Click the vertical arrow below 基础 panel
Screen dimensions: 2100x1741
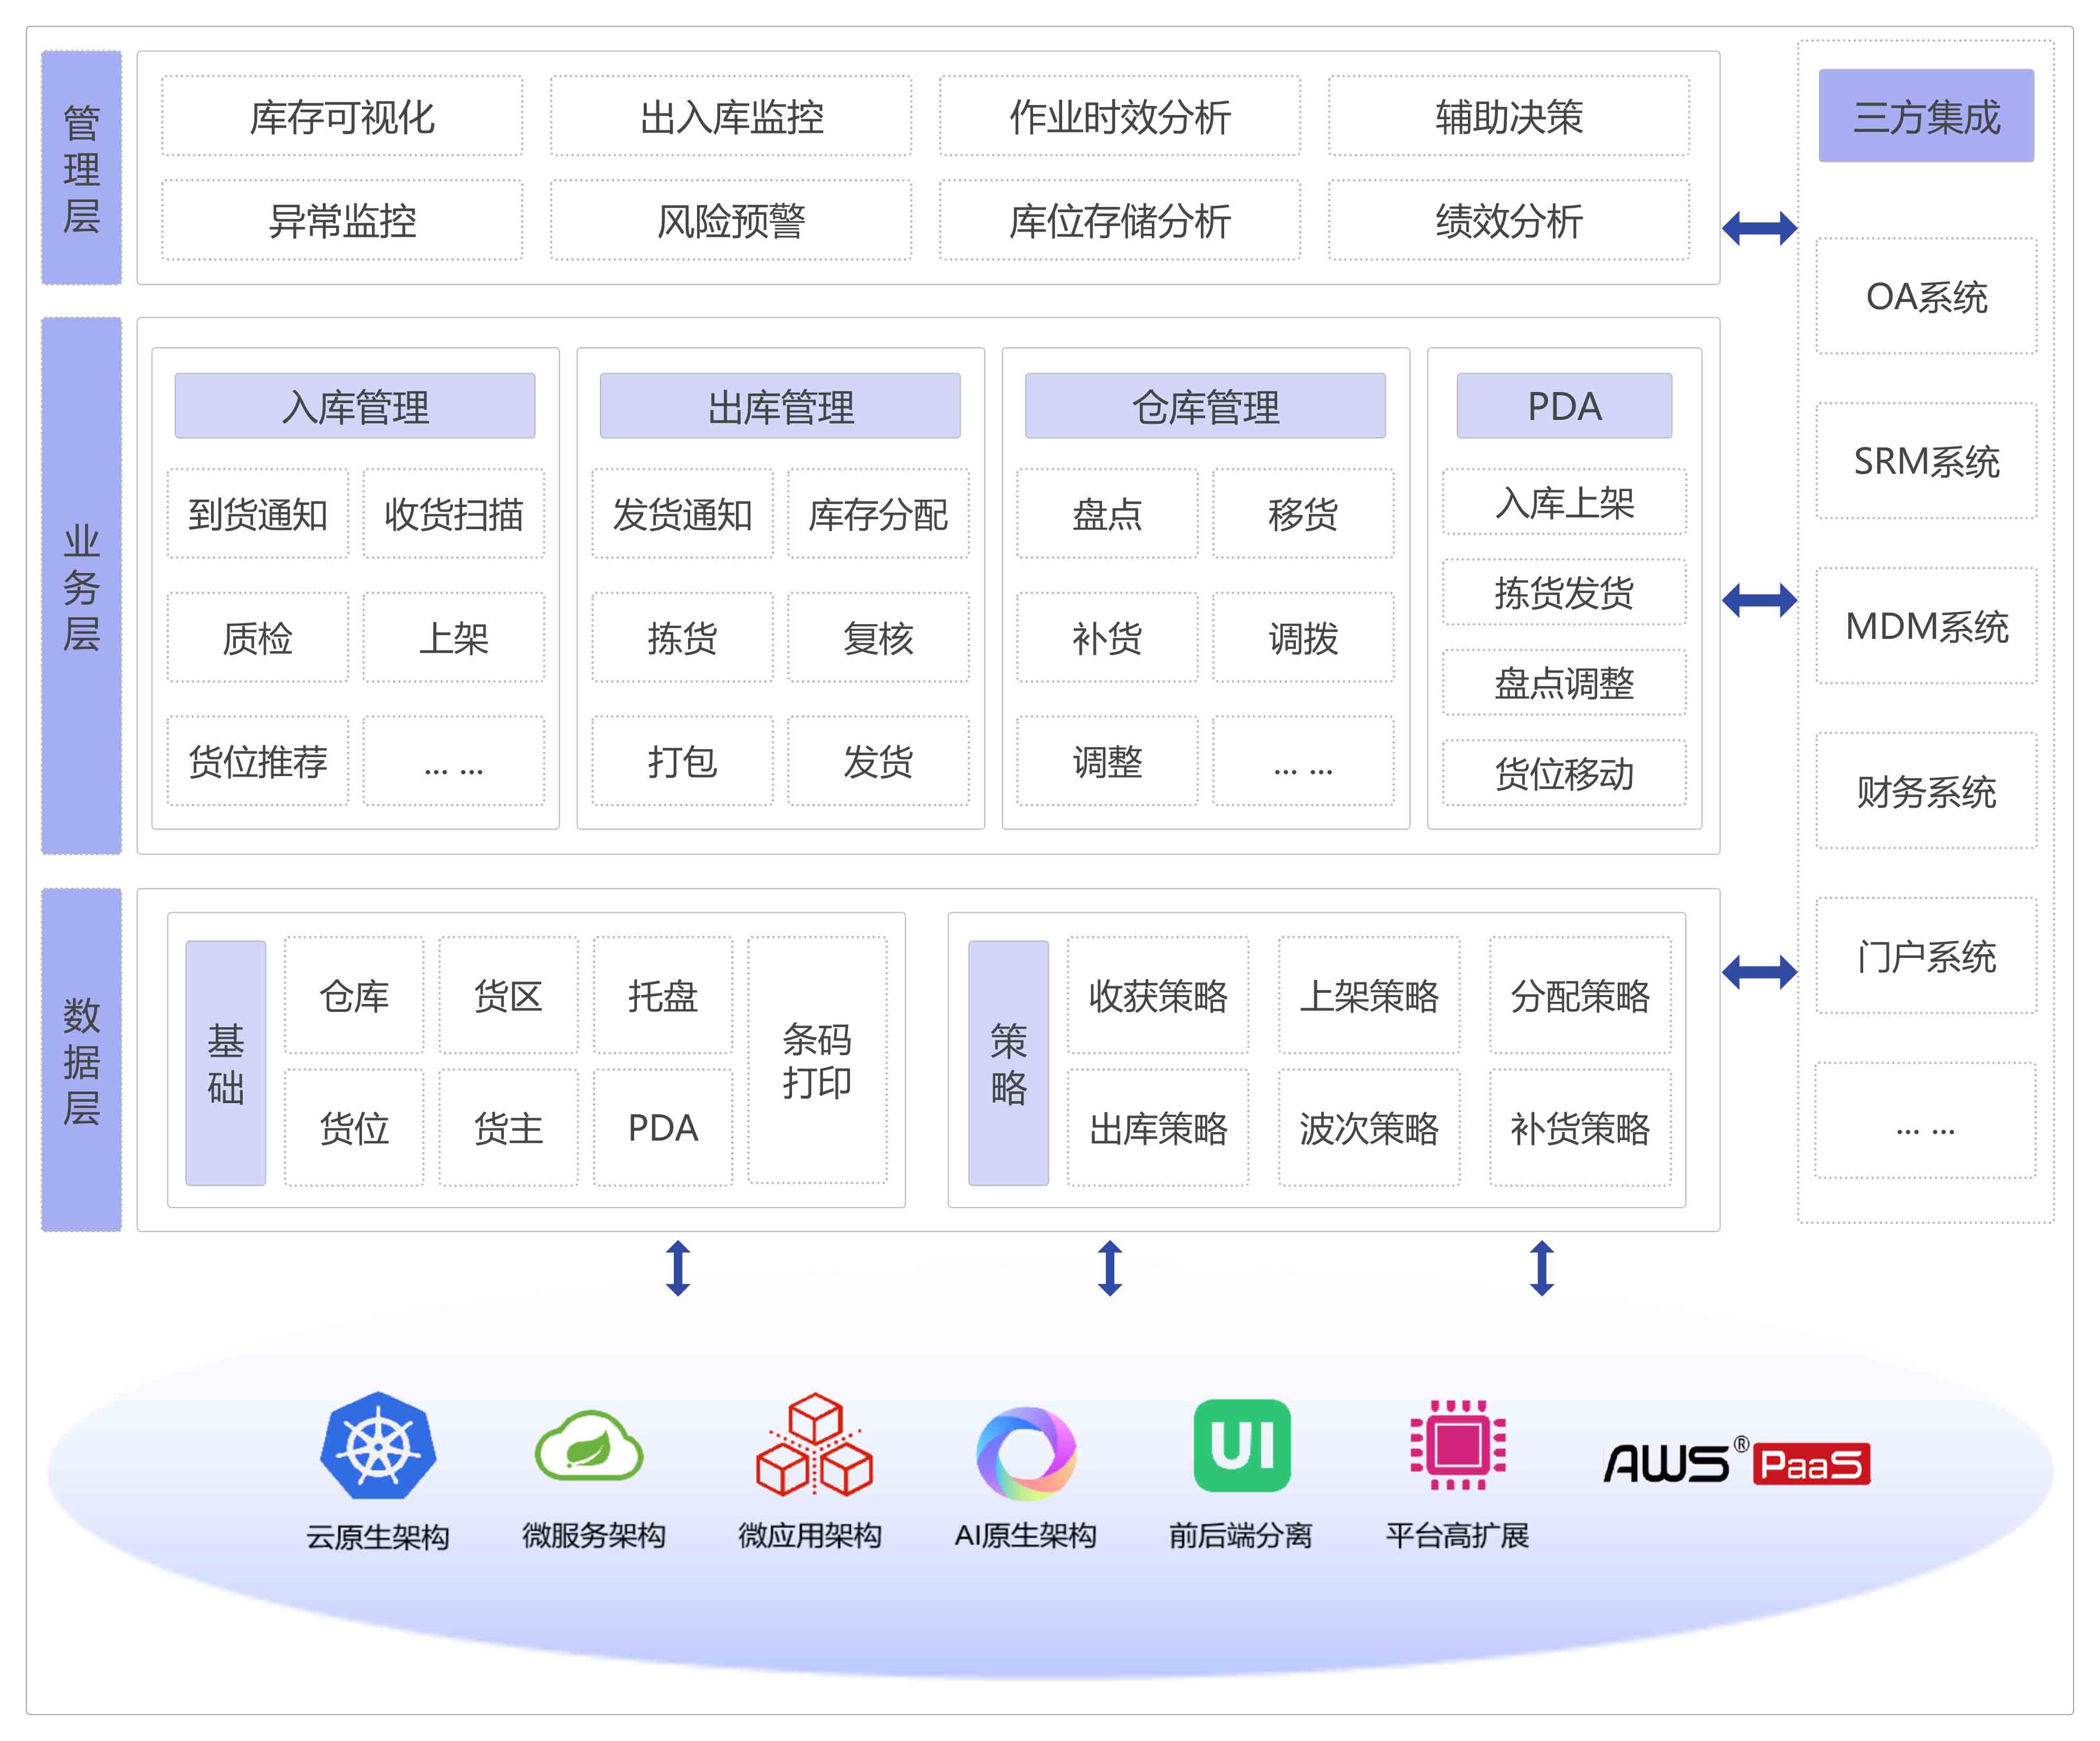click(678, 1268)
